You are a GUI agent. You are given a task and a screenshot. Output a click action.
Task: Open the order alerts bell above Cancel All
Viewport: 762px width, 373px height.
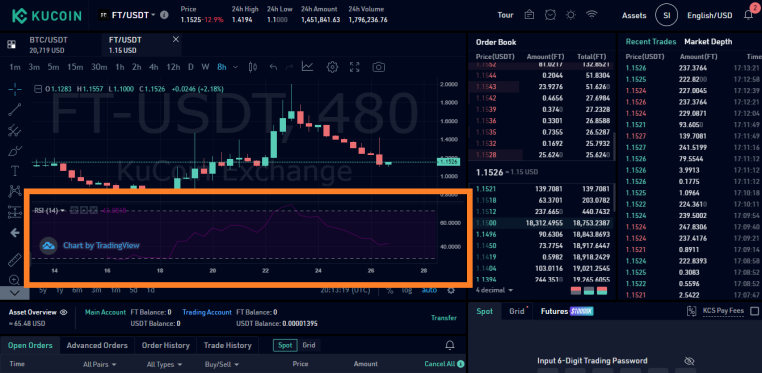click(450, 345)
